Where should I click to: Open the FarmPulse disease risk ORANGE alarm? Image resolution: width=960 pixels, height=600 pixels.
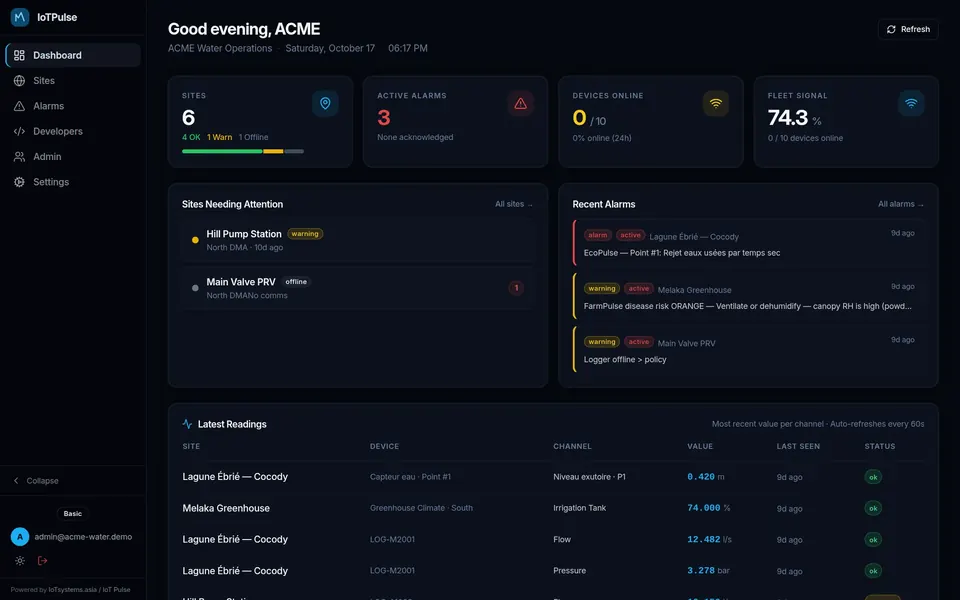pyautogui.click(x=748, y=297)
